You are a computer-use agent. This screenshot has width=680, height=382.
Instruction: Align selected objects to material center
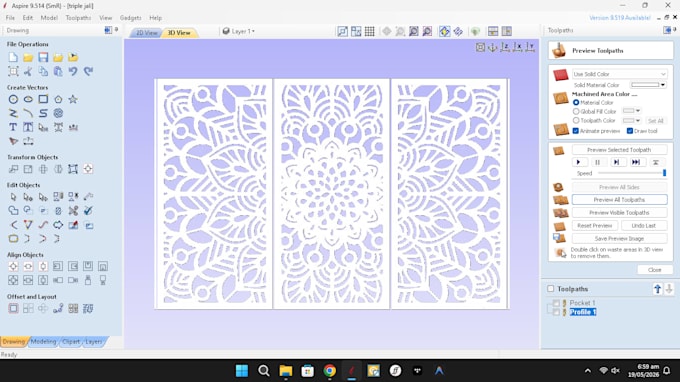point(13,266)
